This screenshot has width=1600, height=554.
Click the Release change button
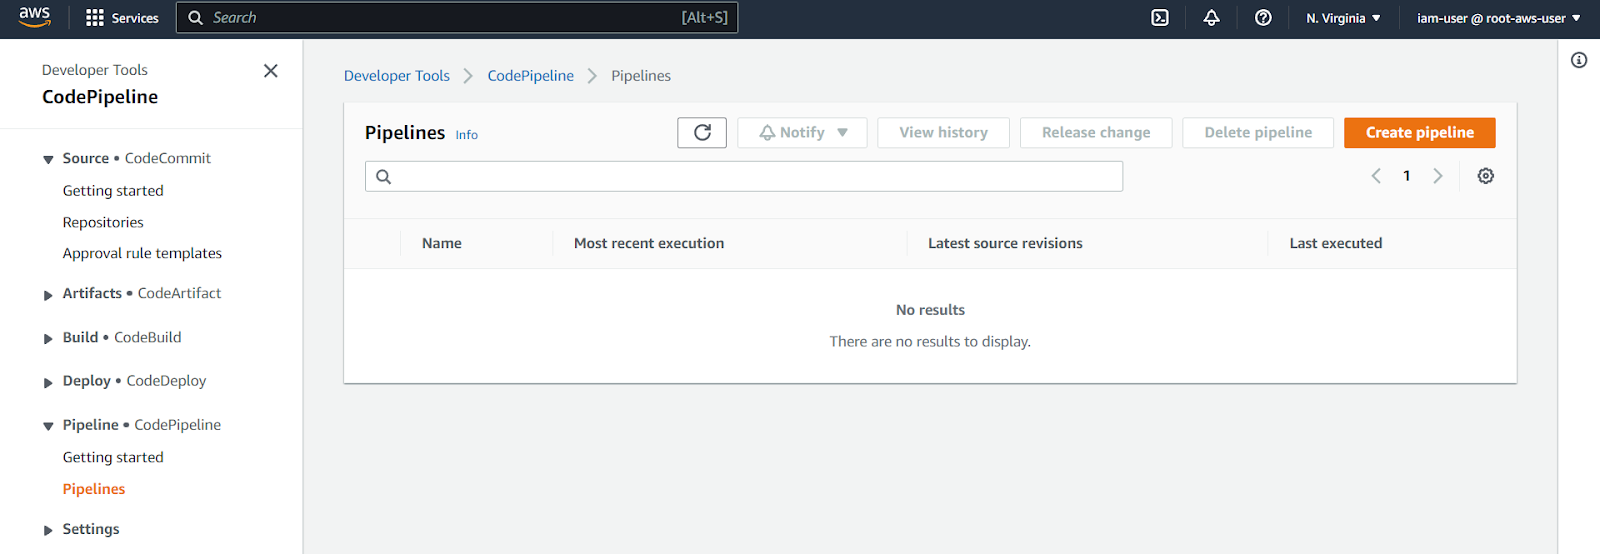[1096, 132]
